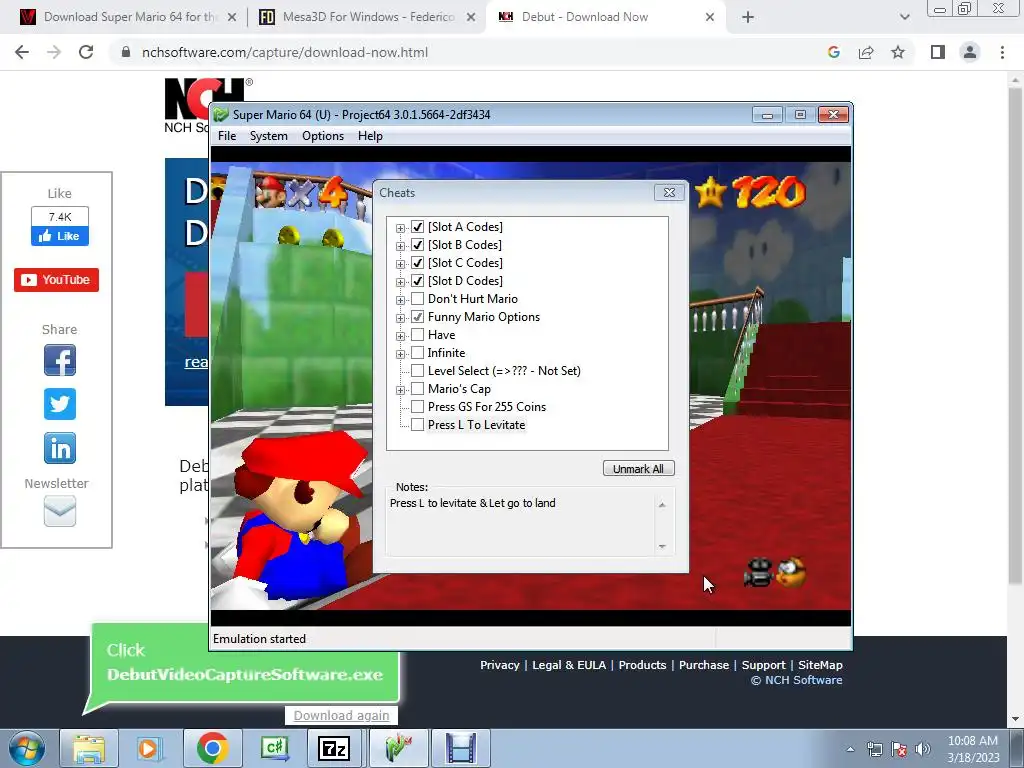Open the Legal & EULA link

tap(569, 665)
